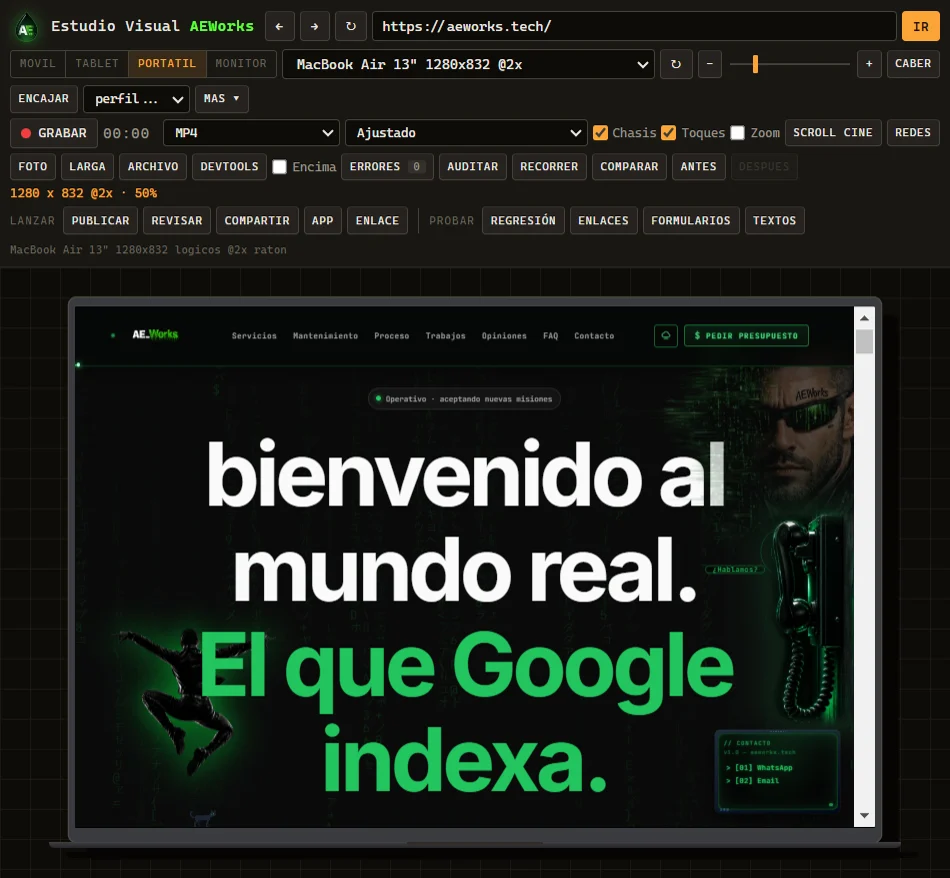
Task: Open the perfil dropdown
Action: tap(136, 99)
